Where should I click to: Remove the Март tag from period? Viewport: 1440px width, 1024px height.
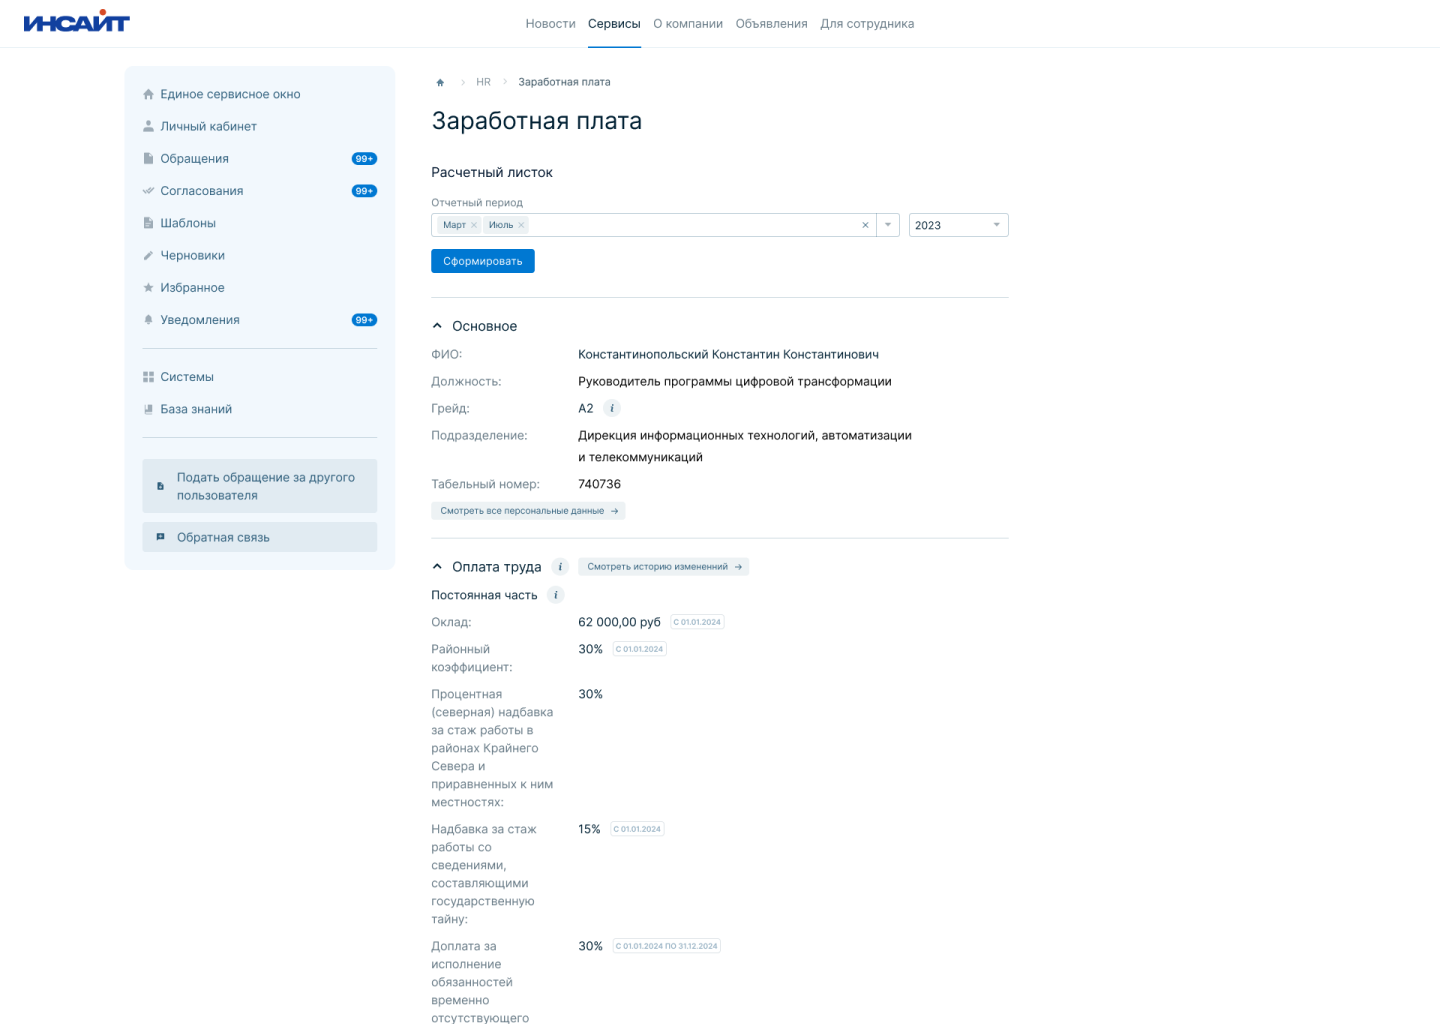pyautogui.click(x=474, y=225)
